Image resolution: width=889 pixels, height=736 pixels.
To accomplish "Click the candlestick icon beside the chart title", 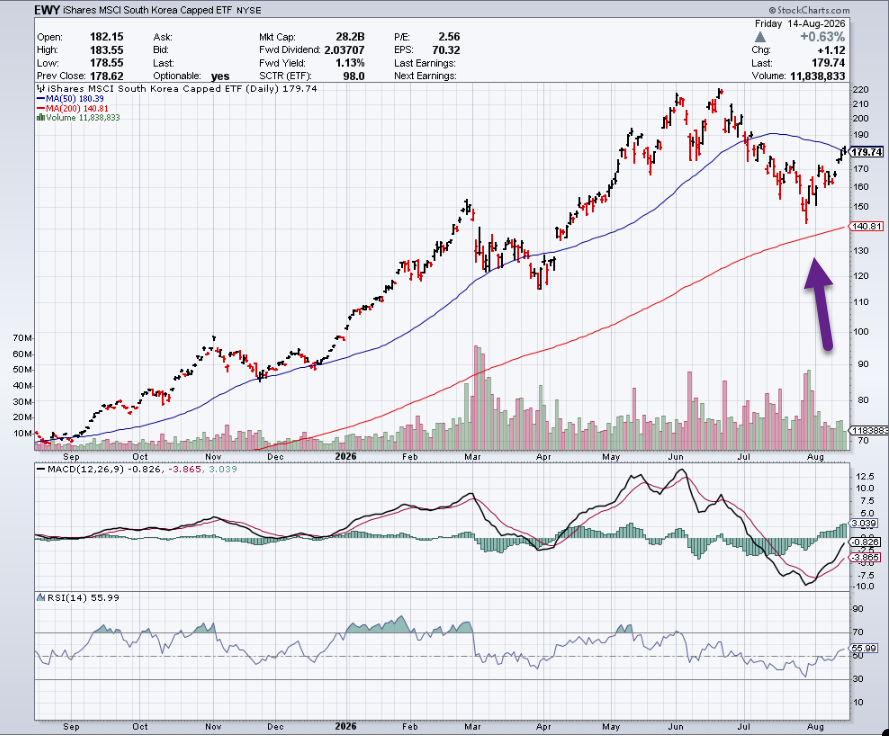I will pyautogui.click(x=41, y=88).
